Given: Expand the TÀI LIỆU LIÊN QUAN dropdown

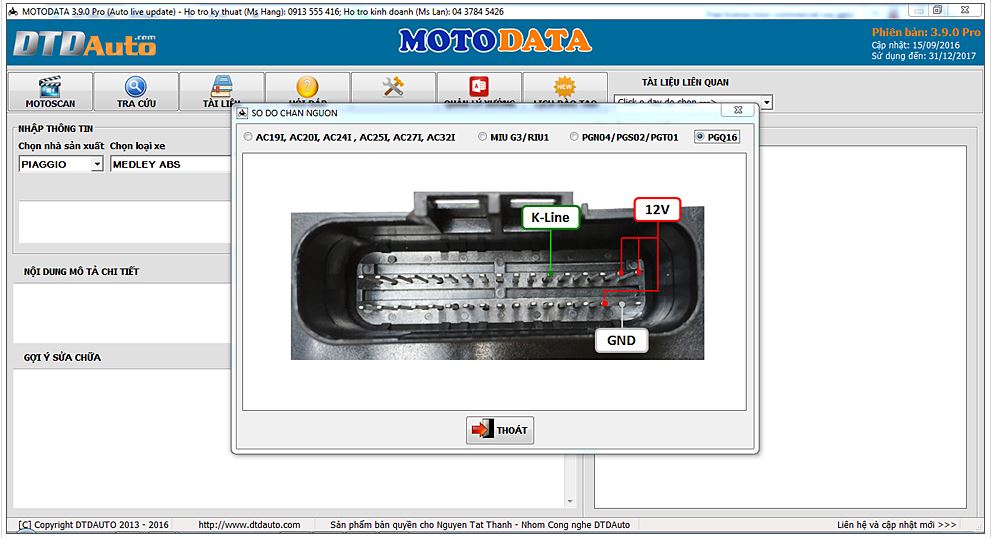Looking at the screenshot, I should point(767,102).
